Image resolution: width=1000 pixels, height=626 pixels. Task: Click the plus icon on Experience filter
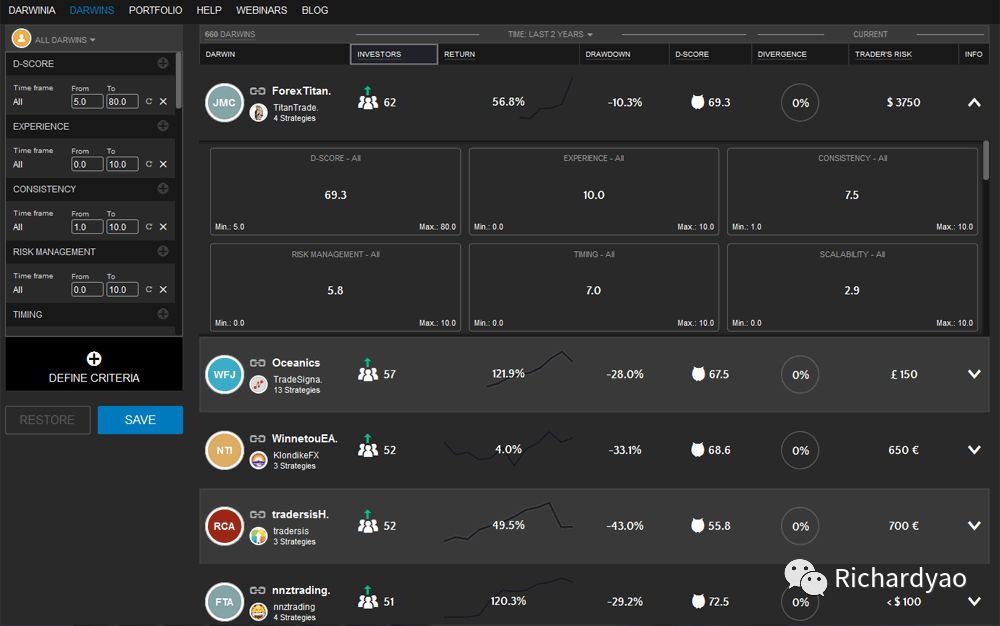163,127
